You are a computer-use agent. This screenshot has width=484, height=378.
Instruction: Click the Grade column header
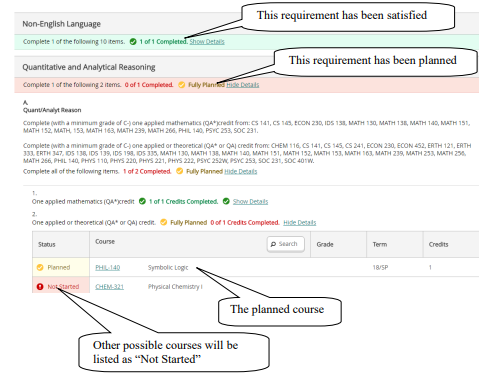pyautogui.click(x=325, y=245)
